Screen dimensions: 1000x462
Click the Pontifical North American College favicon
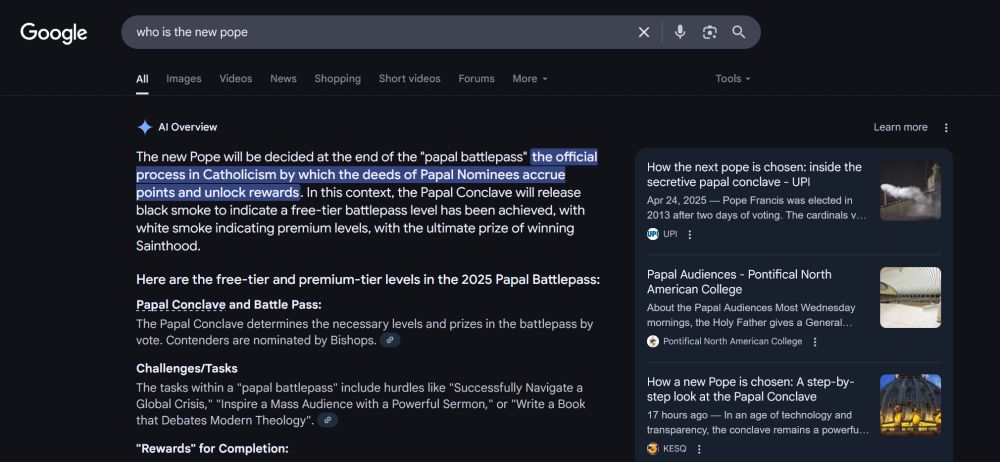tap(652, 341)
